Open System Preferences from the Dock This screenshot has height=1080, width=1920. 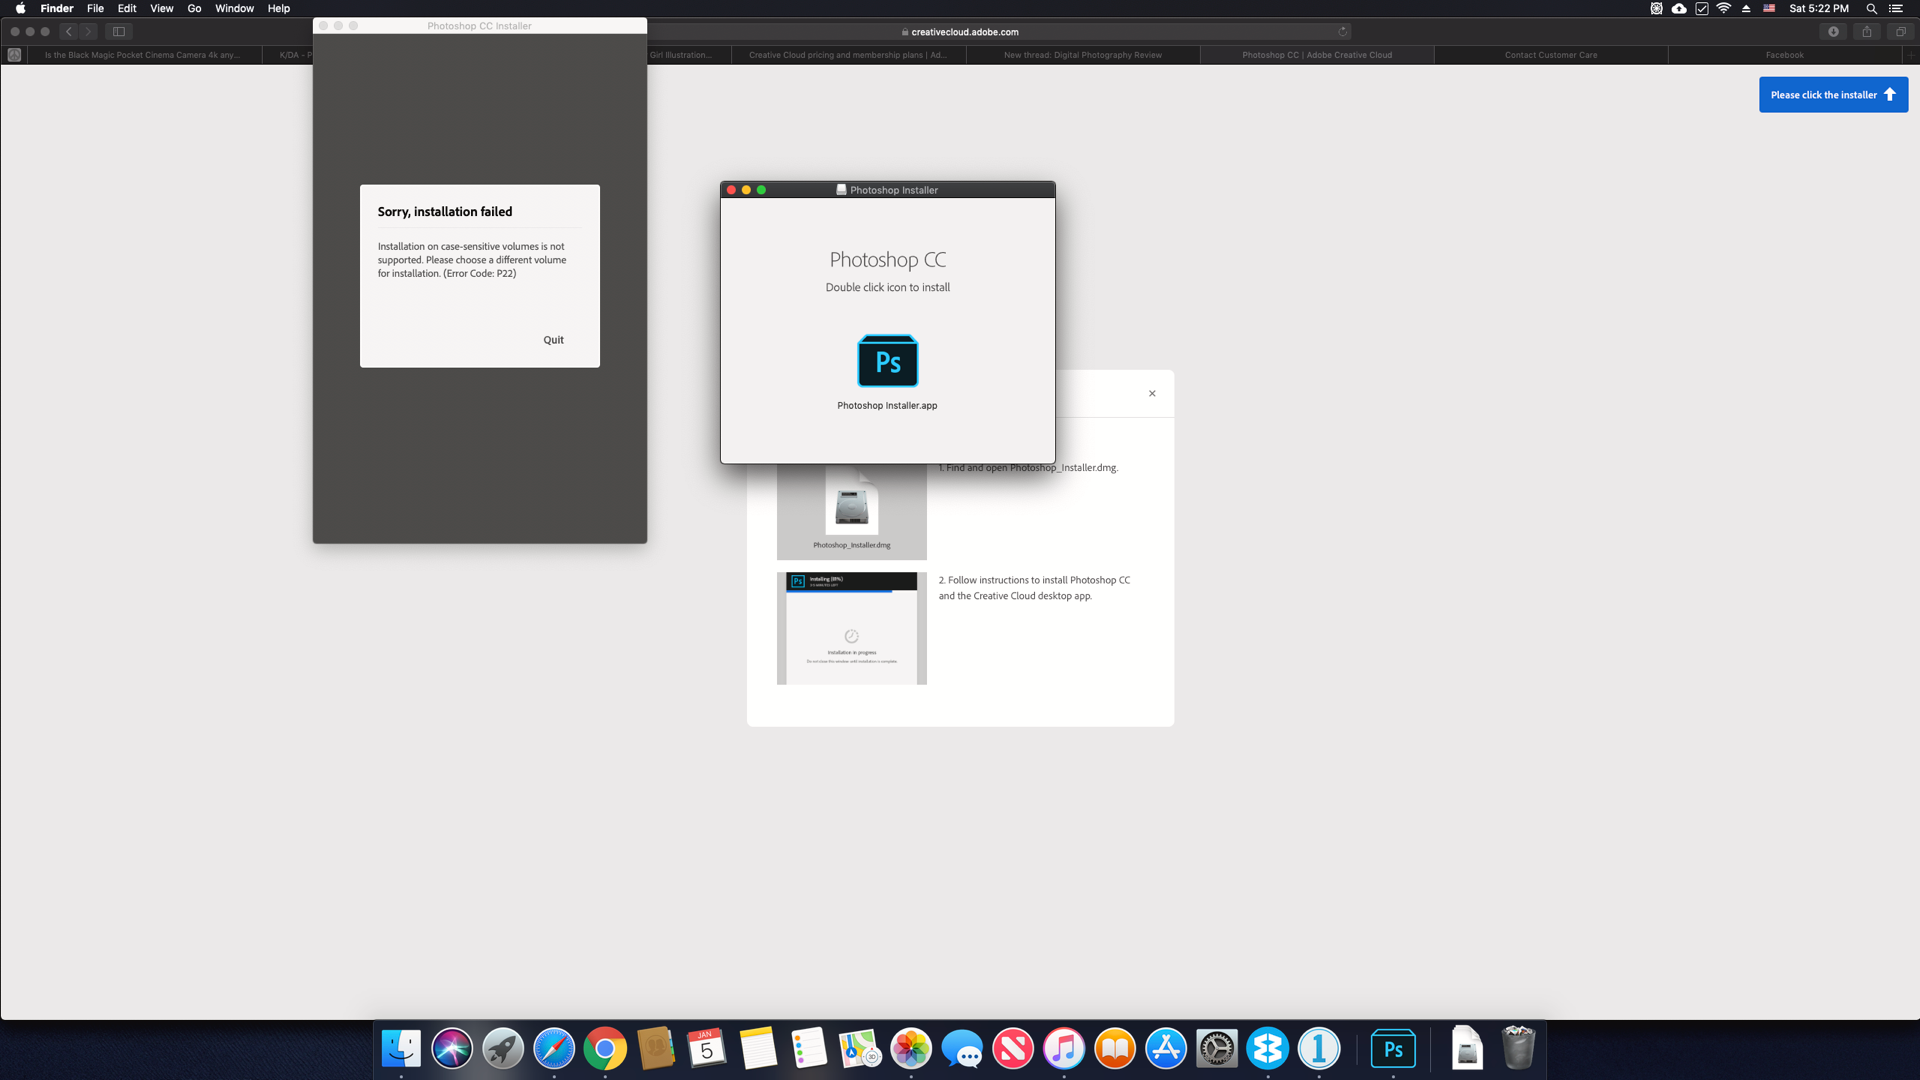[x=1216, y=1049]
